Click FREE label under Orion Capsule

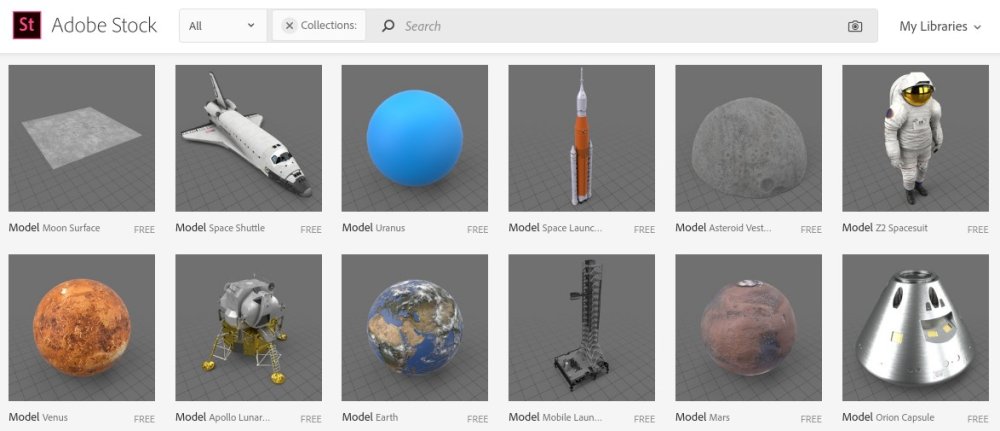point(978,419)
